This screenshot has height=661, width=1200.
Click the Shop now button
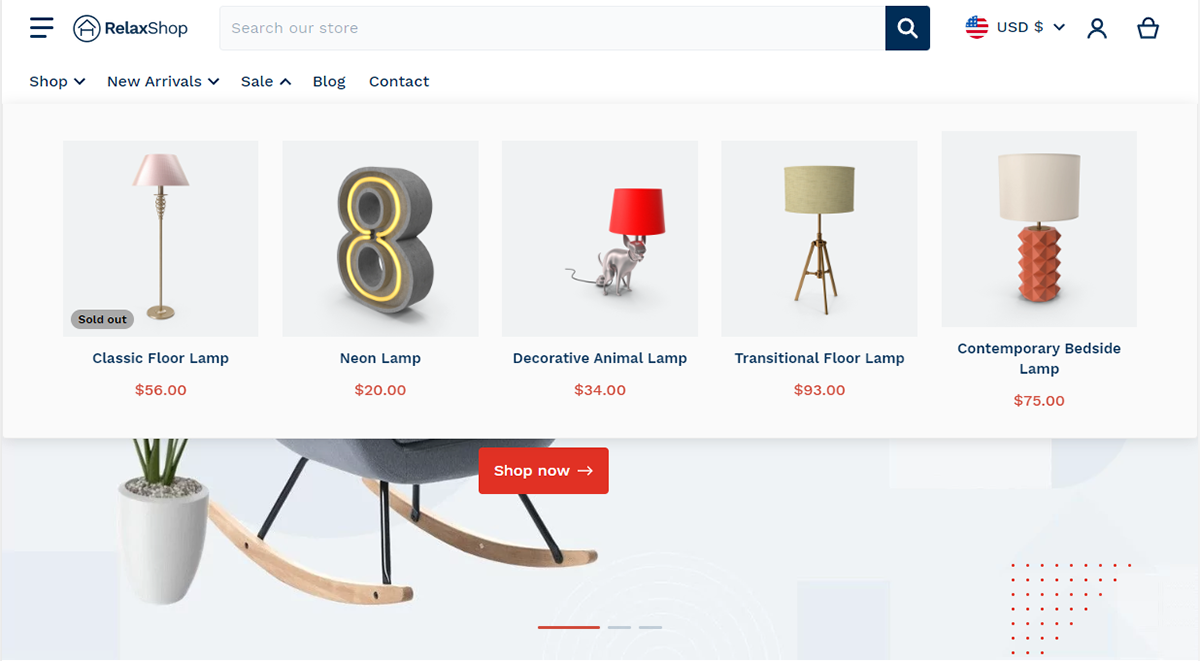tap(543, 471)
